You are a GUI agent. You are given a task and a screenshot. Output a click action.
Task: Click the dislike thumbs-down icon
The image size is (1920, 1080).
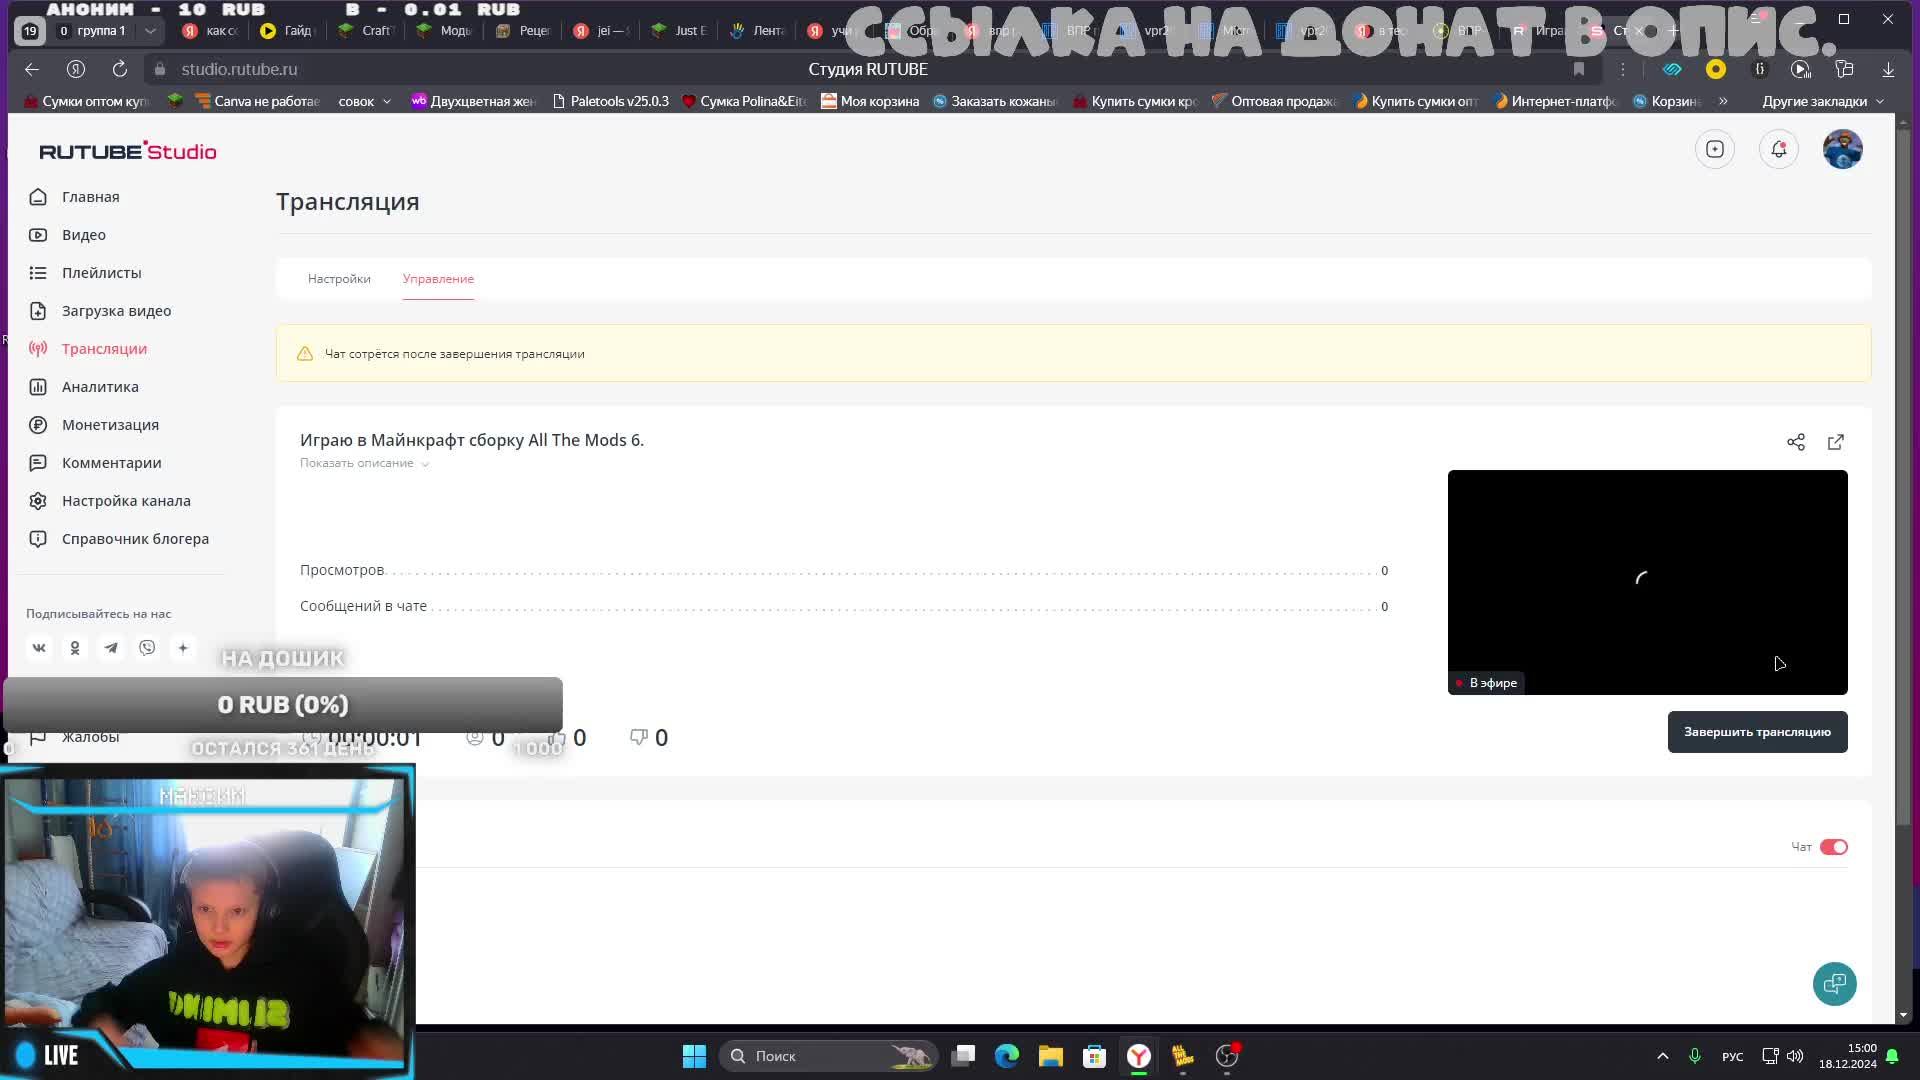tap(639, 737)
